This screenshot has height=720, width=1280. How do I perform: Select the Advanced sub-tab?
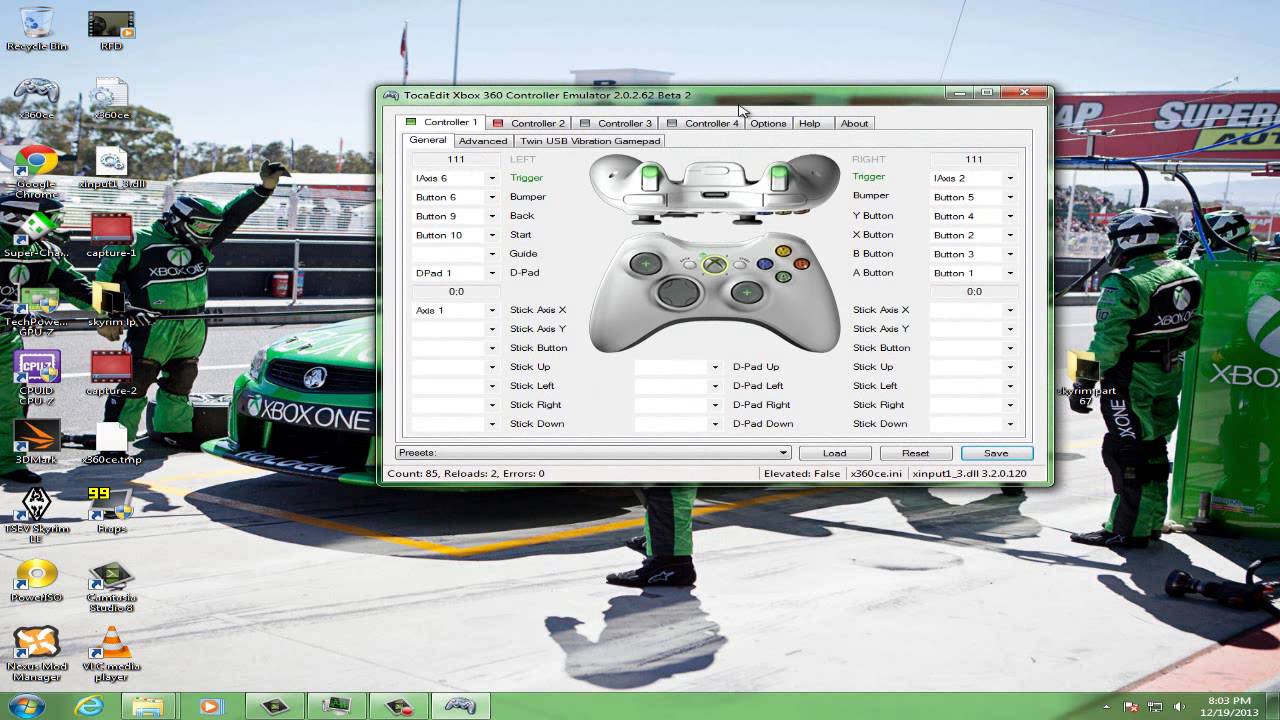483,141
